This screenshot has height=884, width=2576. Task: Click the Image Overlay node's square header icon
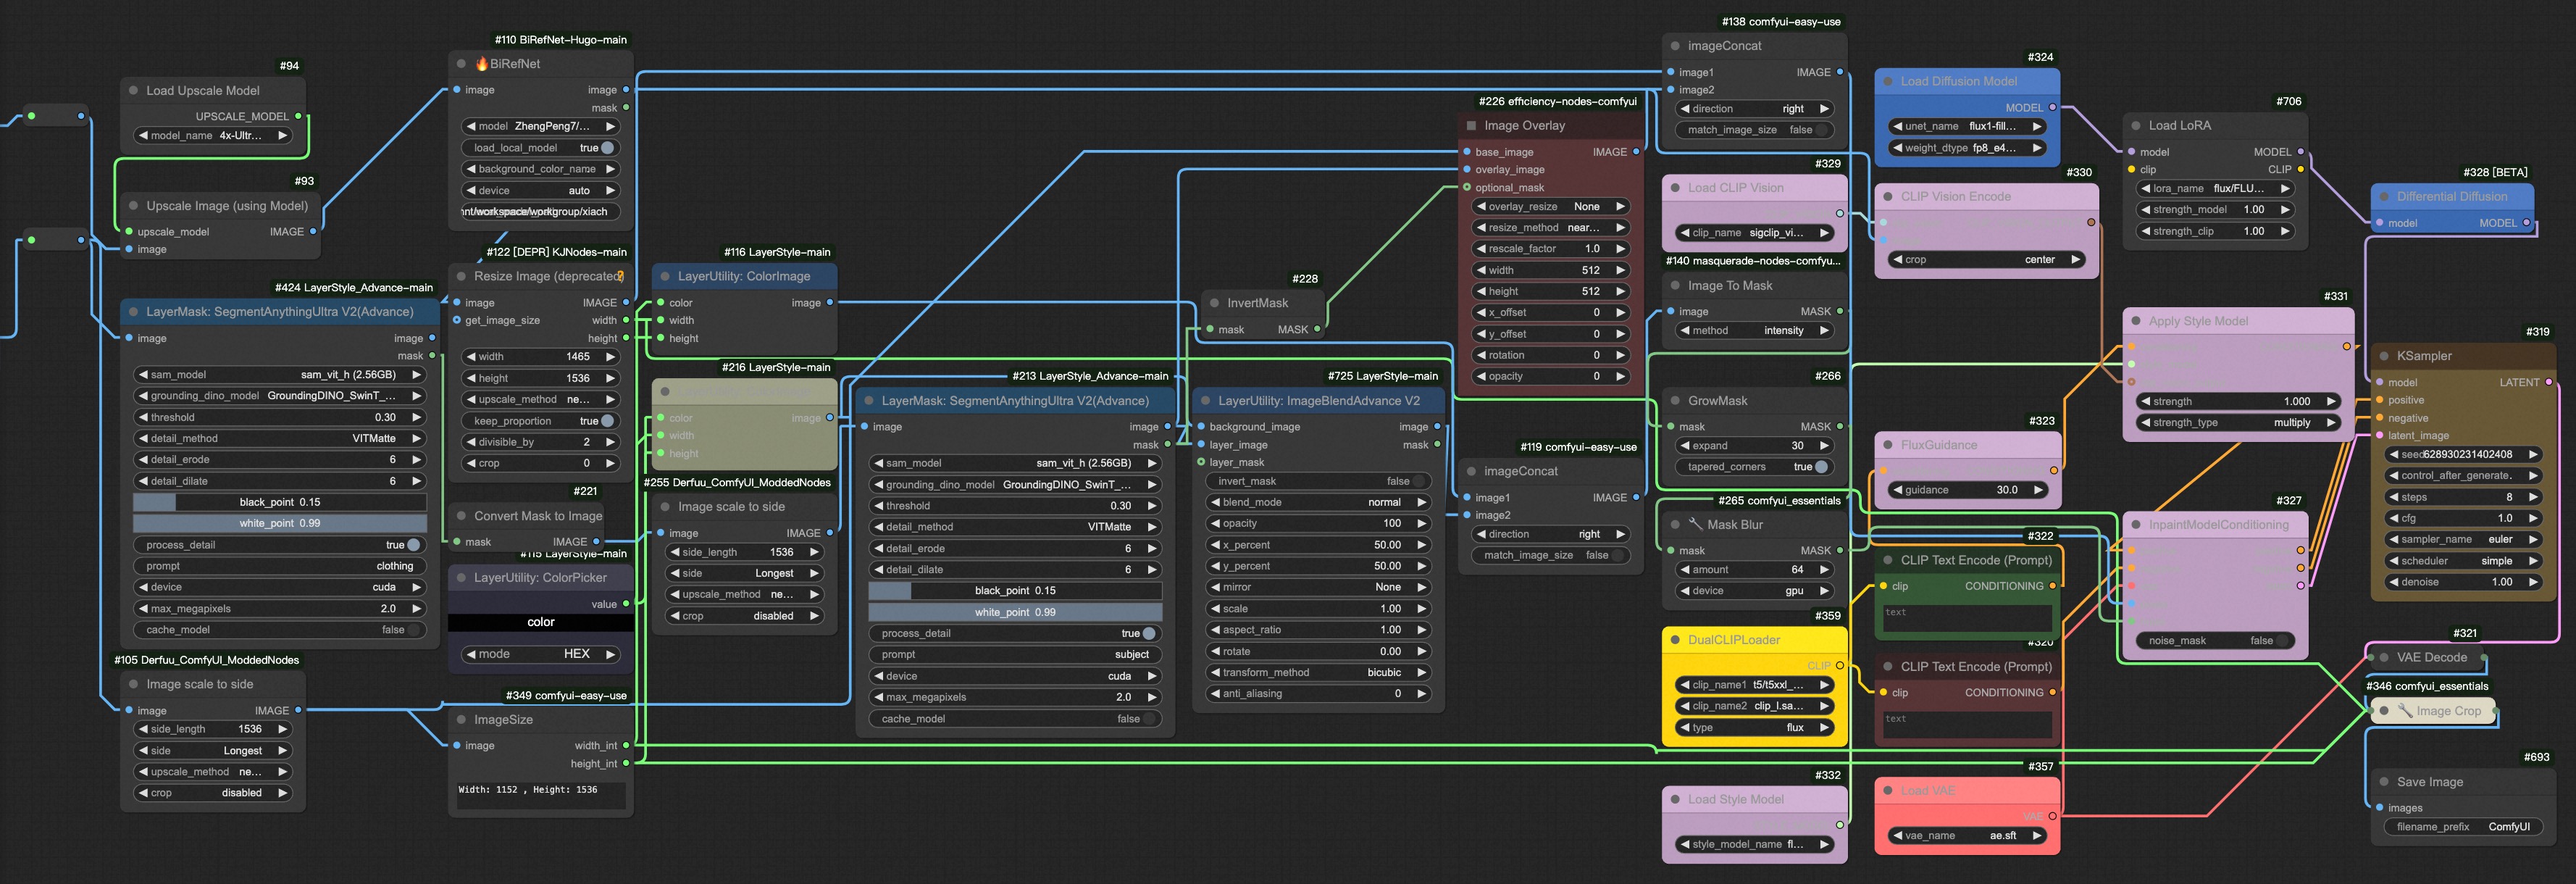pos(1471,126)
